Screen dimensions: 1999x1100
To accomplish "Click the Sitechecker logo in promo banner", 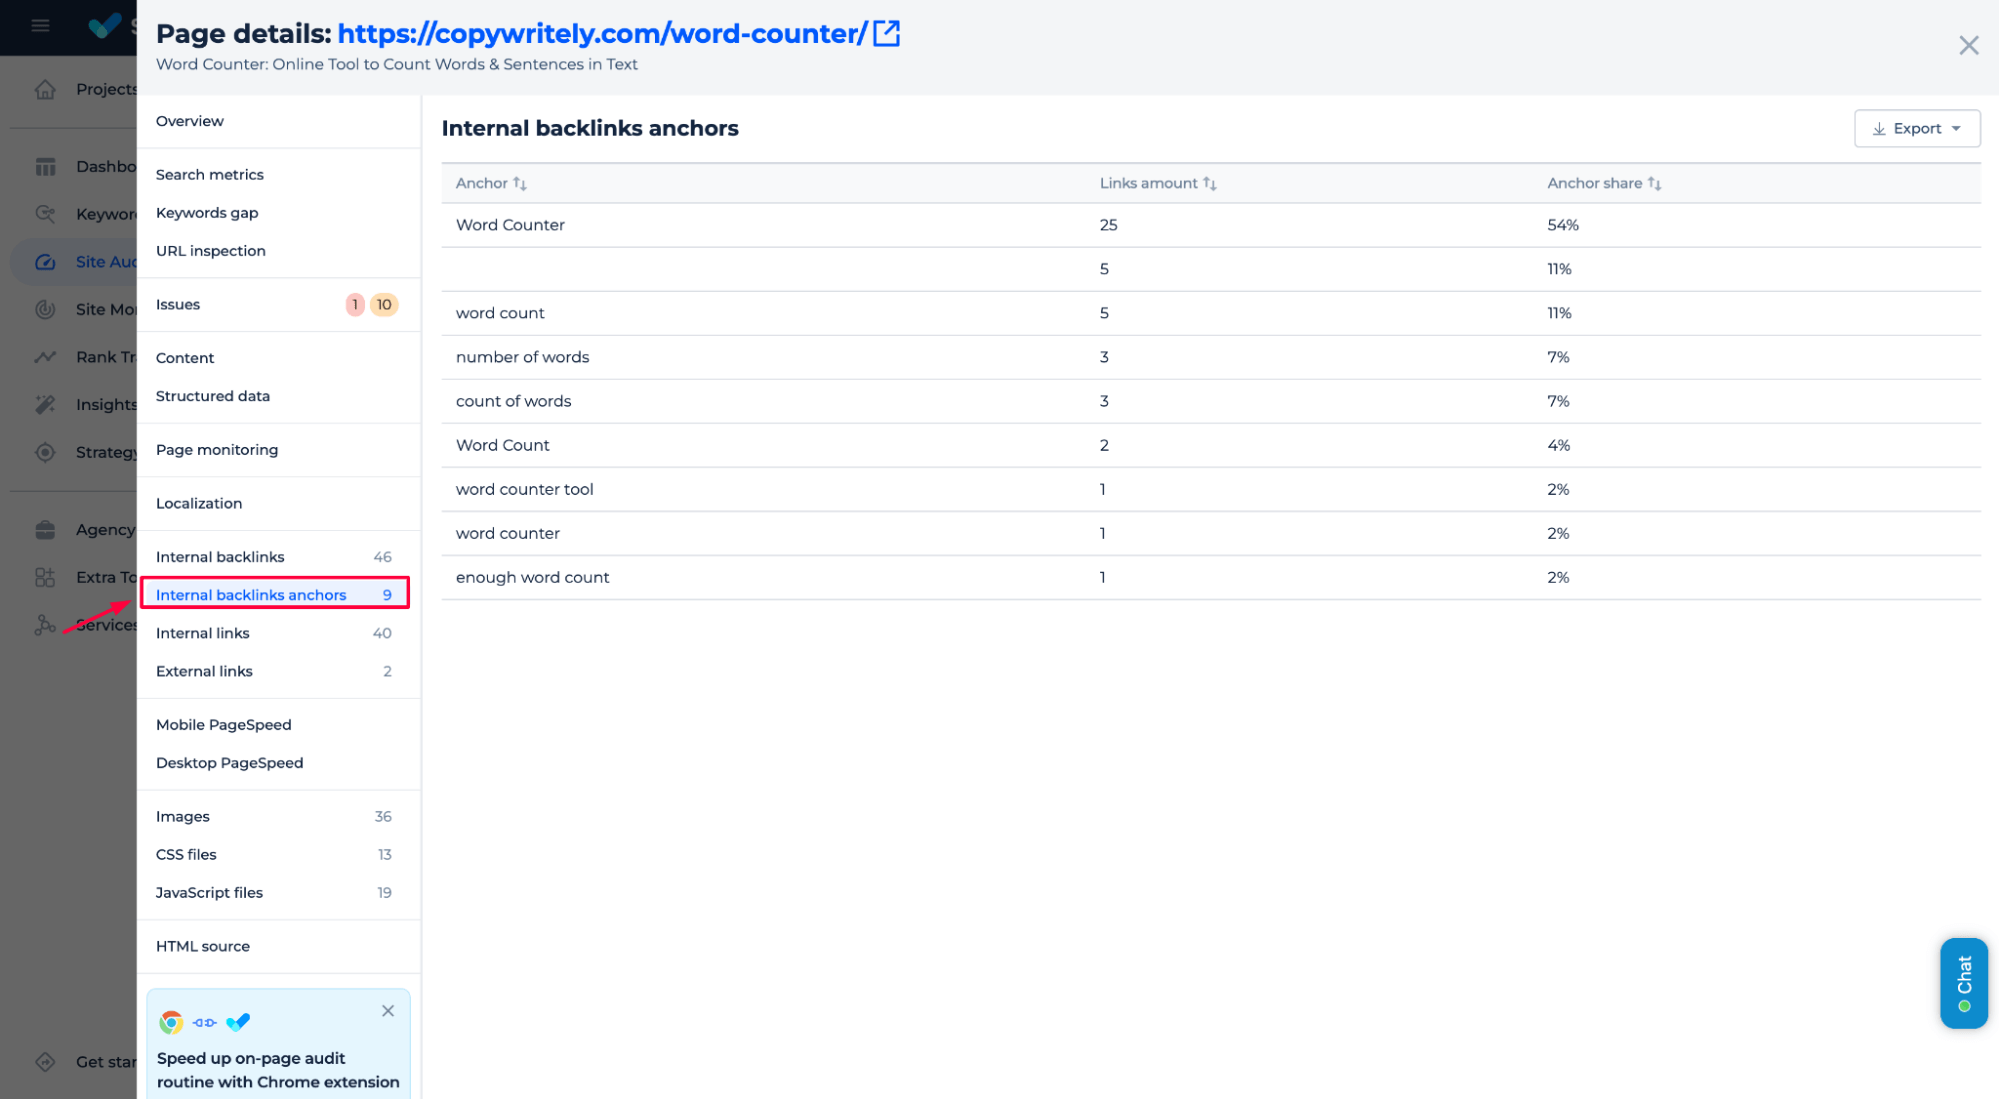I will tap(238, 1022).
